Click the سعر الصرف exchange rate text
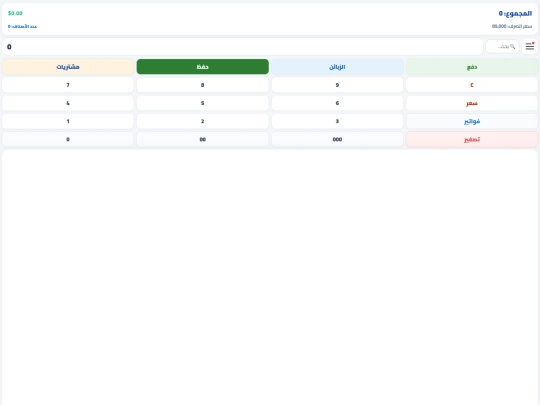 point(512,26)
